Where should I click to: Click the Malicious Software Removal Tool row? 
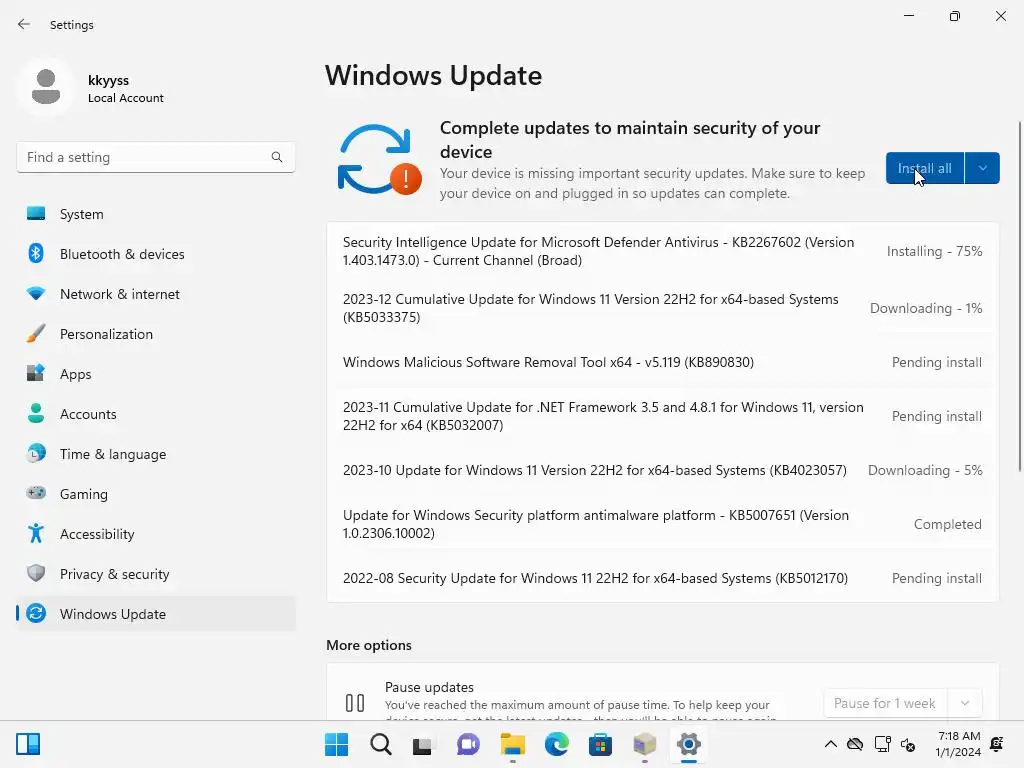[x=662, y=362]
